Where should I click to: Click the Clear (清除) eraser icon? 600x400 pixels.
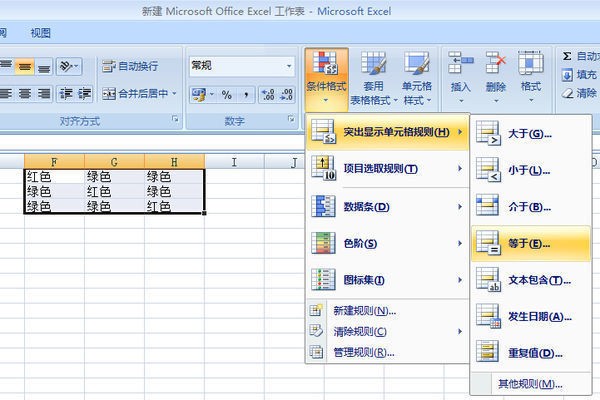pos(567,93)
